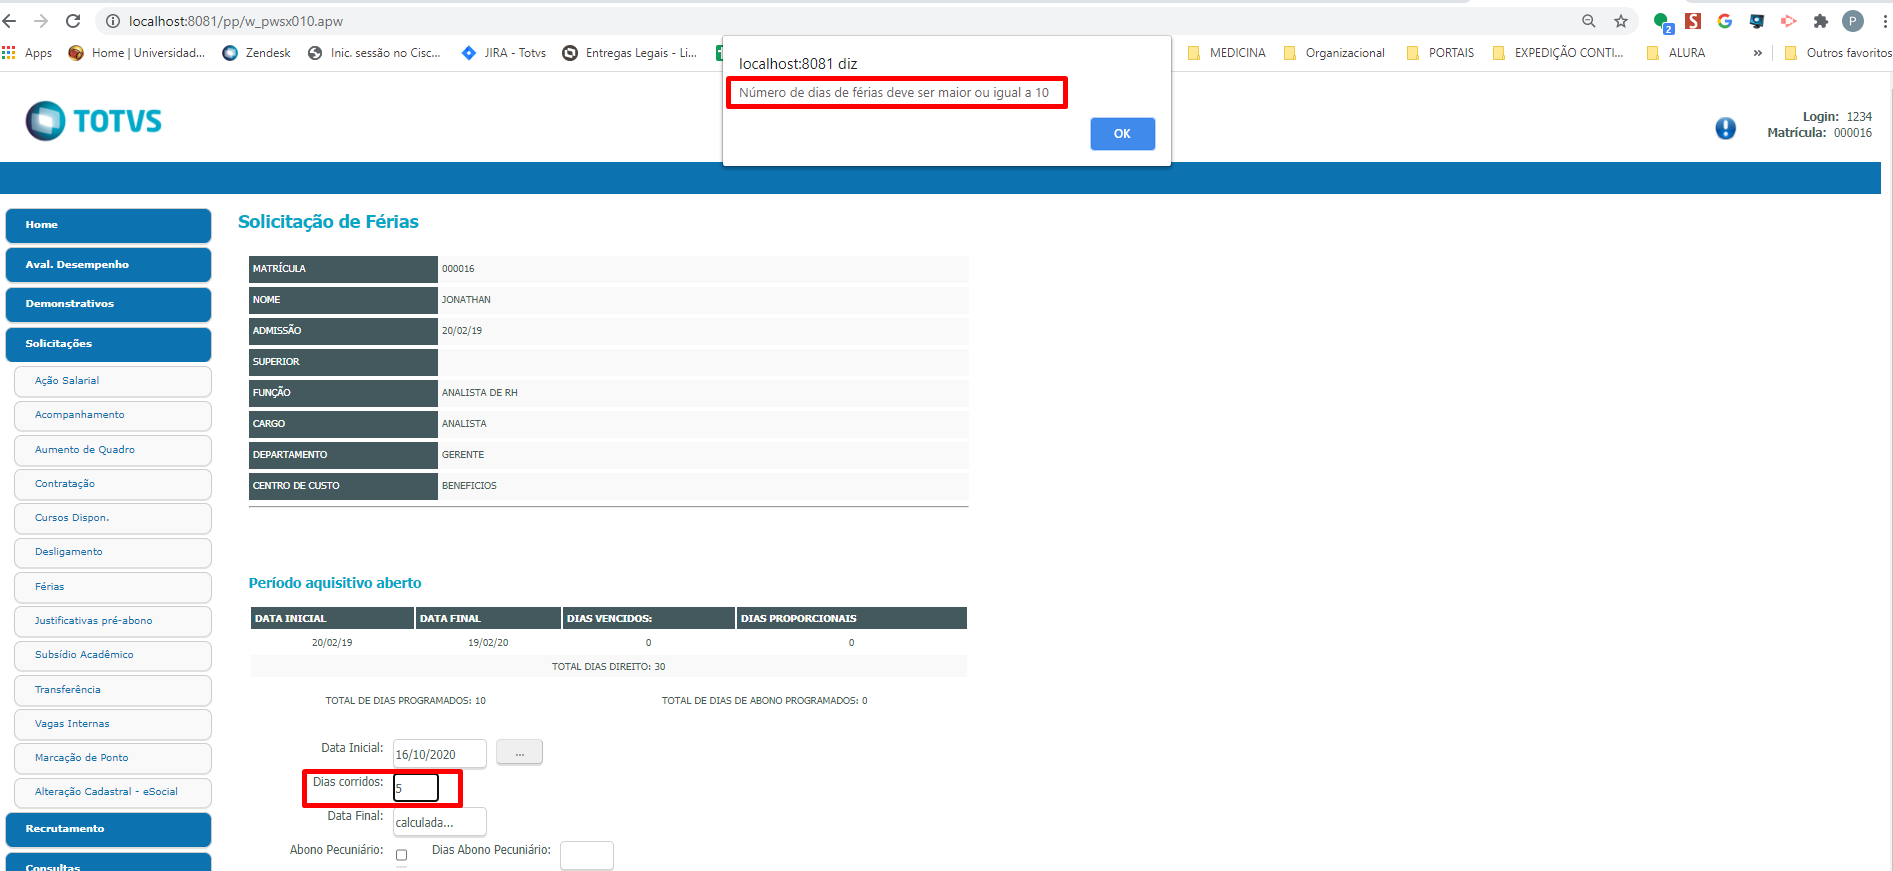This screenshot has height=871, width=1893.
Task: Open the PORTAIS bookmarks folder
Action: [x=1440, y=53]
